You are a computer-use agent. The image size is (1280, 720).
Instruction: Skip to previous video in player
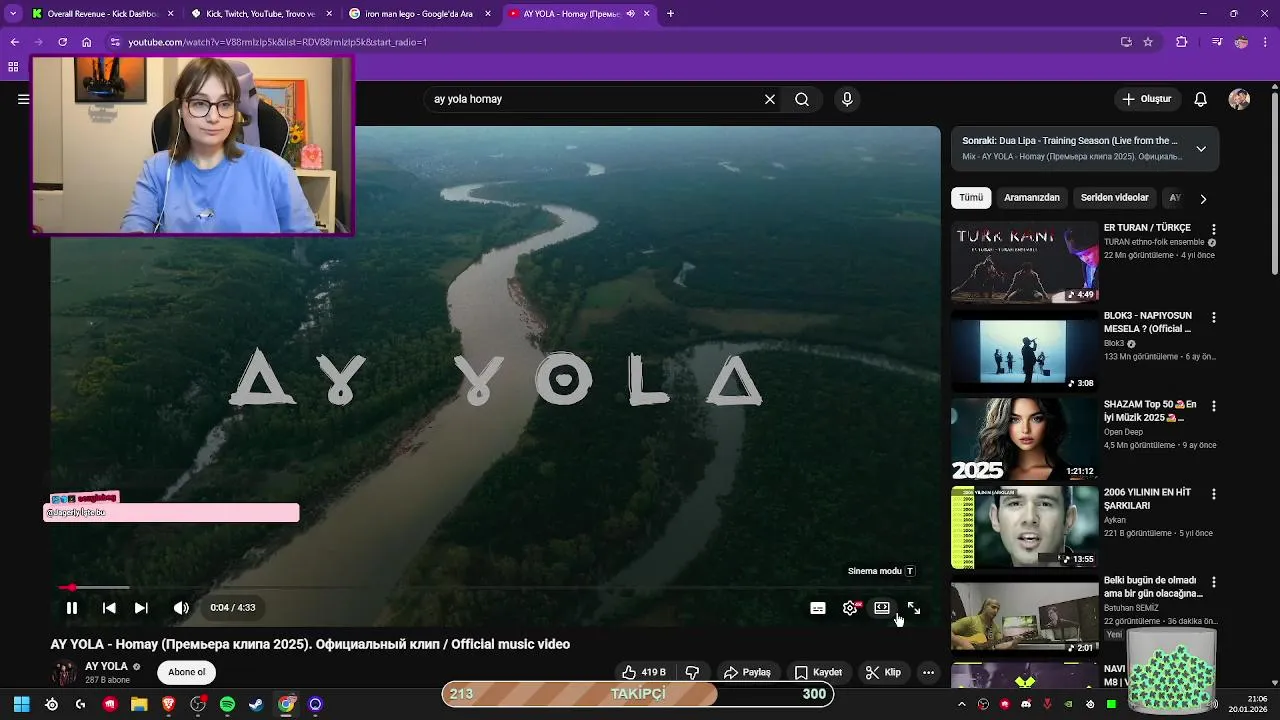[109, 608]
